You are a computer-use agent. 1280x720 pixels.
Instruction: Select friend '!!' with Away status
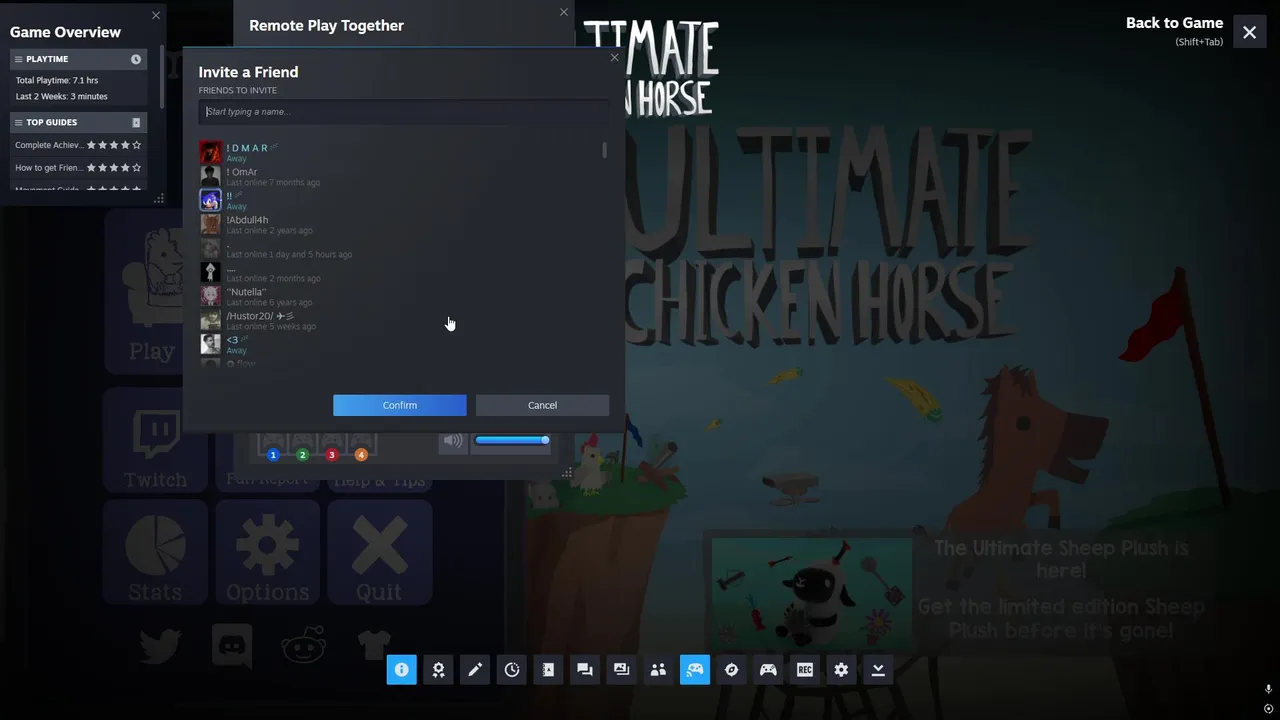click(x=400, y=200)
